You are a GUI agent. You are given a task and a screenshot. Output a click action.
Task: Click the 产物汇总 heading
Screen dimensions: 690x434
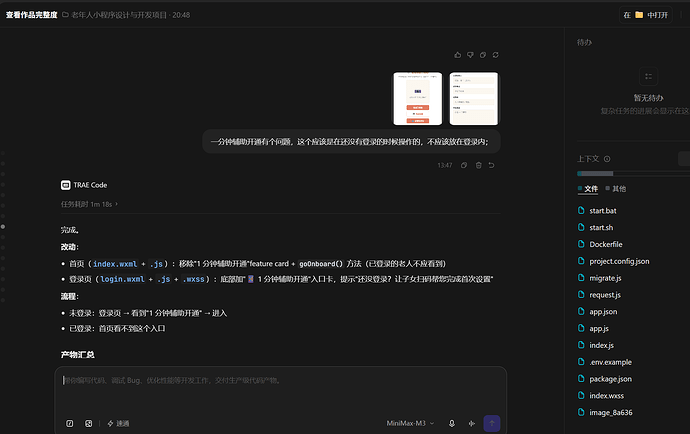77,355
